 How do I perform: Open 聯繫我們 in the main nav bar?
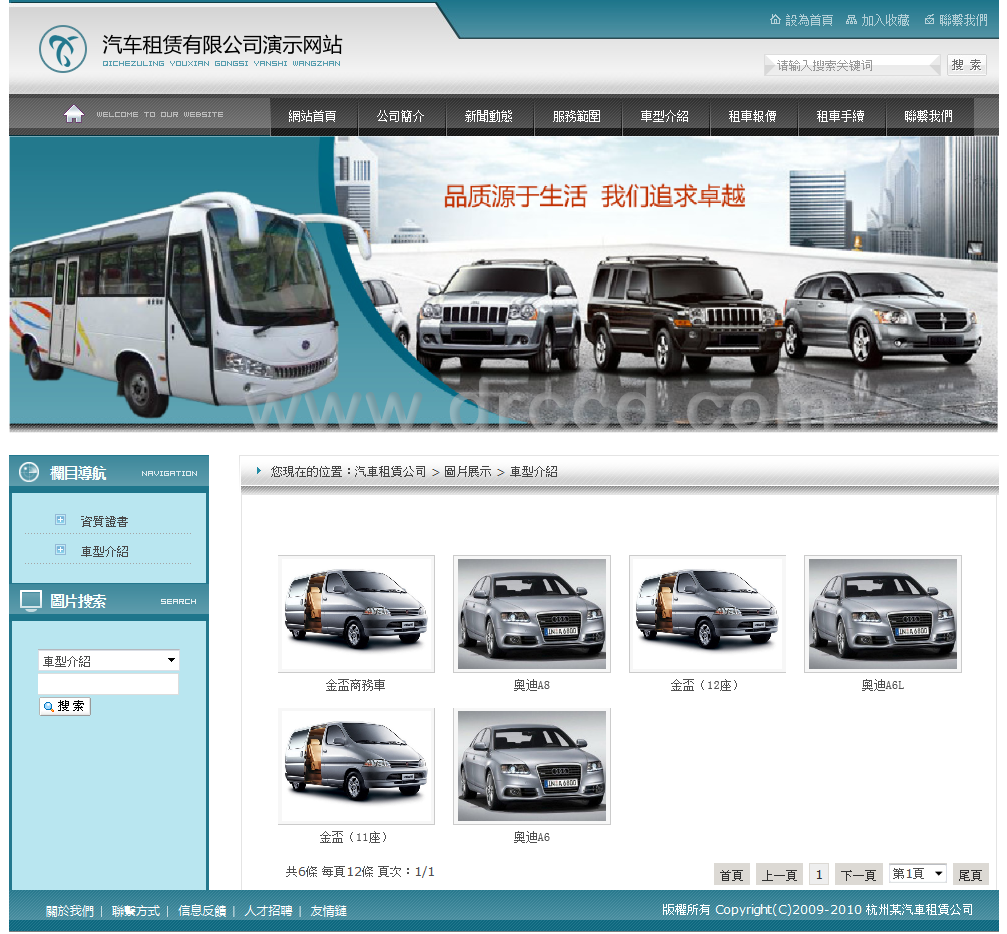click(x=929, y=116)
